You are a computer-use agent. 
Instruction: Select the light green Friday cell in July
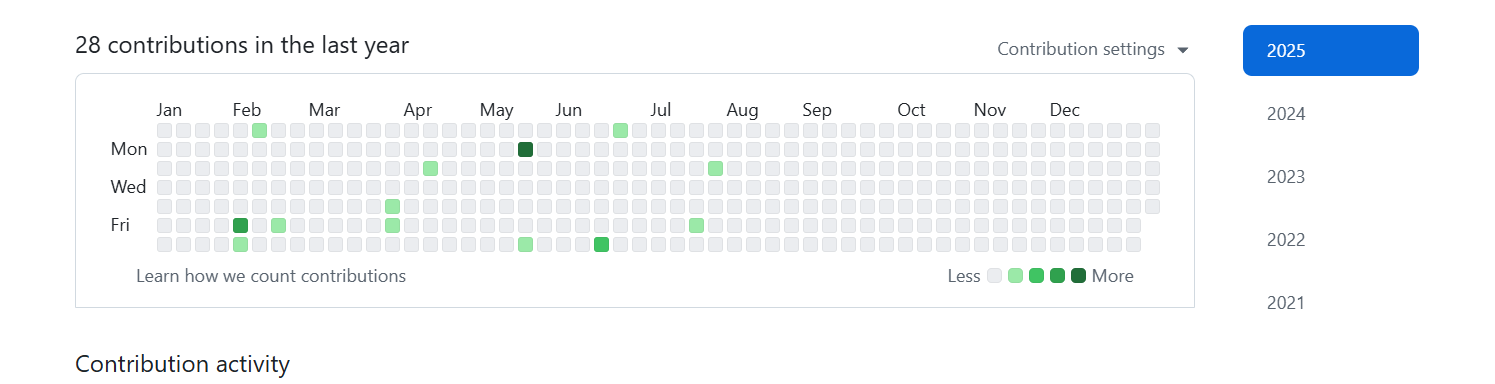click(x=696, y=225)
